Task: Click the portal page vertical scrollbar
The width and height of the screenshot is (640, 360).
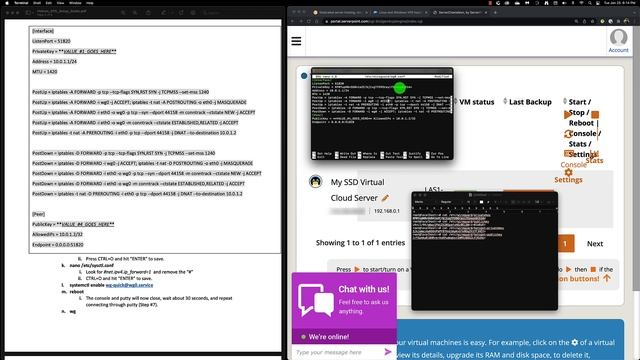Action: click(636, 159)
